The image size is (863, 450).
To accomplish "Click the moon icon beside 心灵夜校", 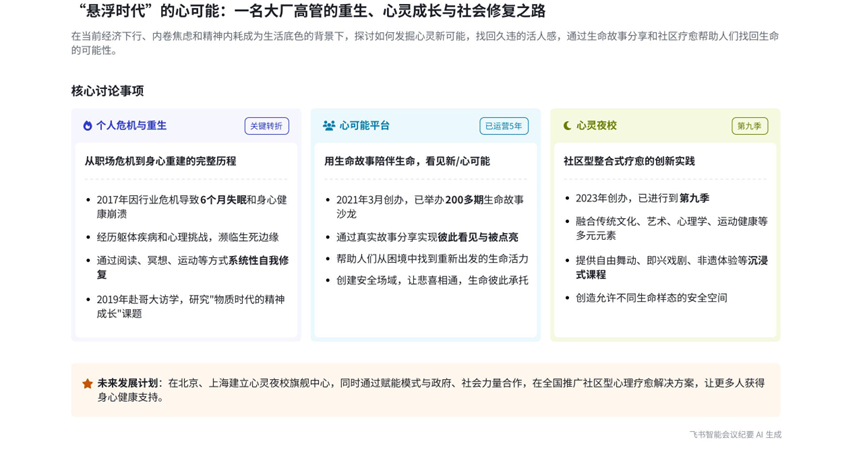I will coord(568,126).
